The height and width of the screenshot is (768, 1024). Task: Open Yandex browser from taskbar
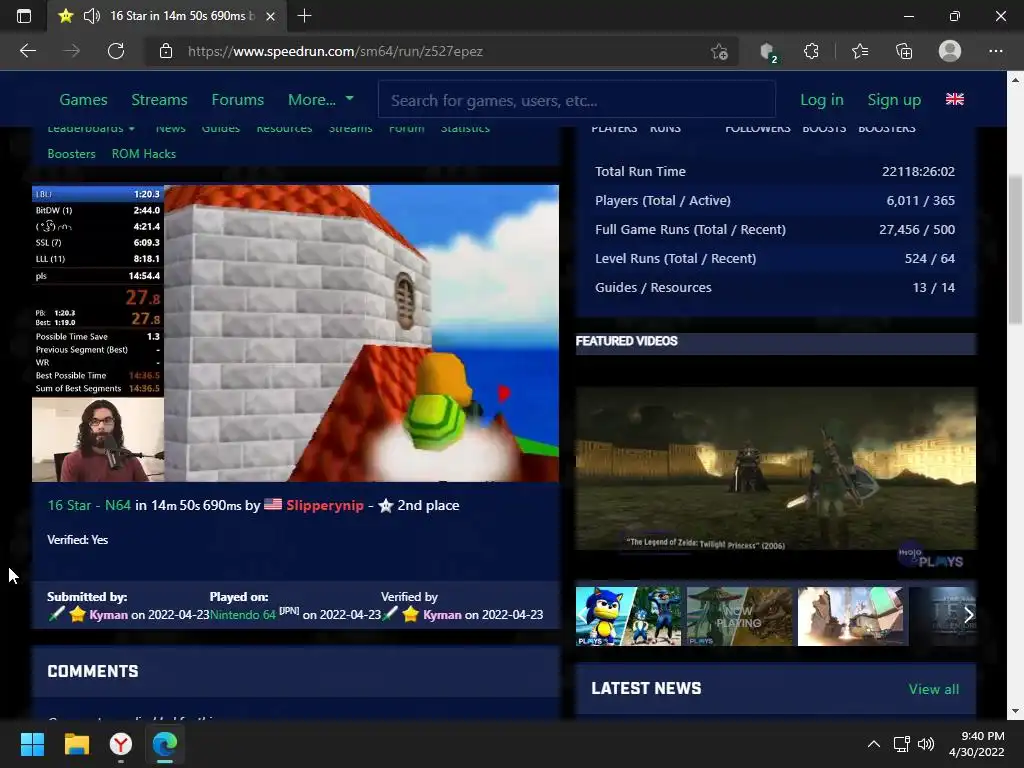[x=121, y=744]
